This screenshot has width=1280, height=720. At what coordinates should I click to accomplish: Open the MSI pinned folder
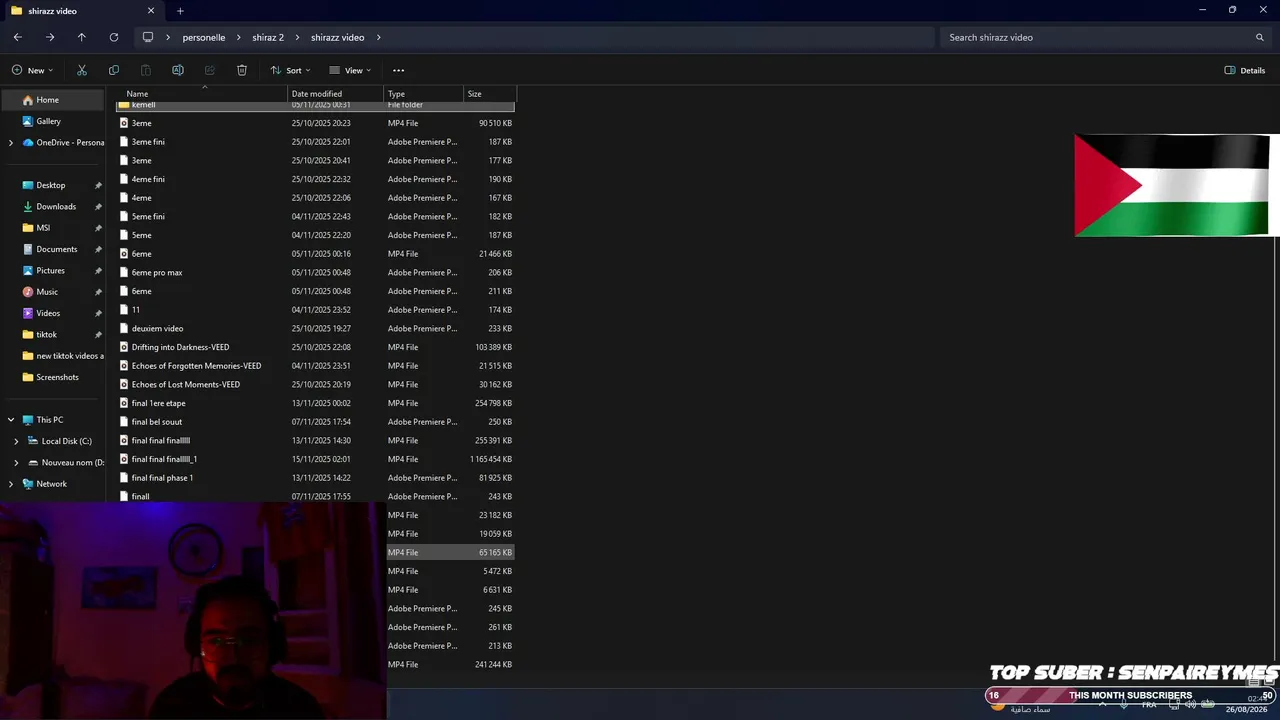[43, 228]
